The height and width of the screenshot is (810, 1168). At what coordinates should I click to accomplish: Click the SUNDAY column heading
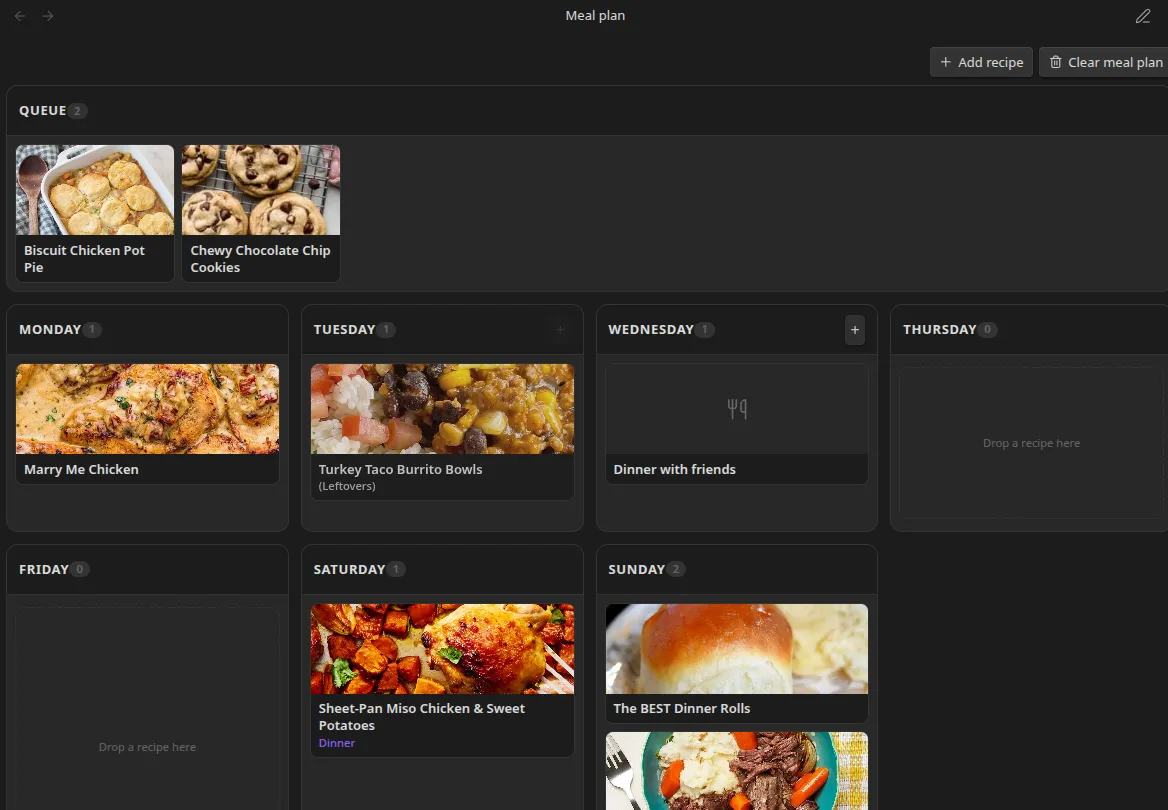pos(636,569)
